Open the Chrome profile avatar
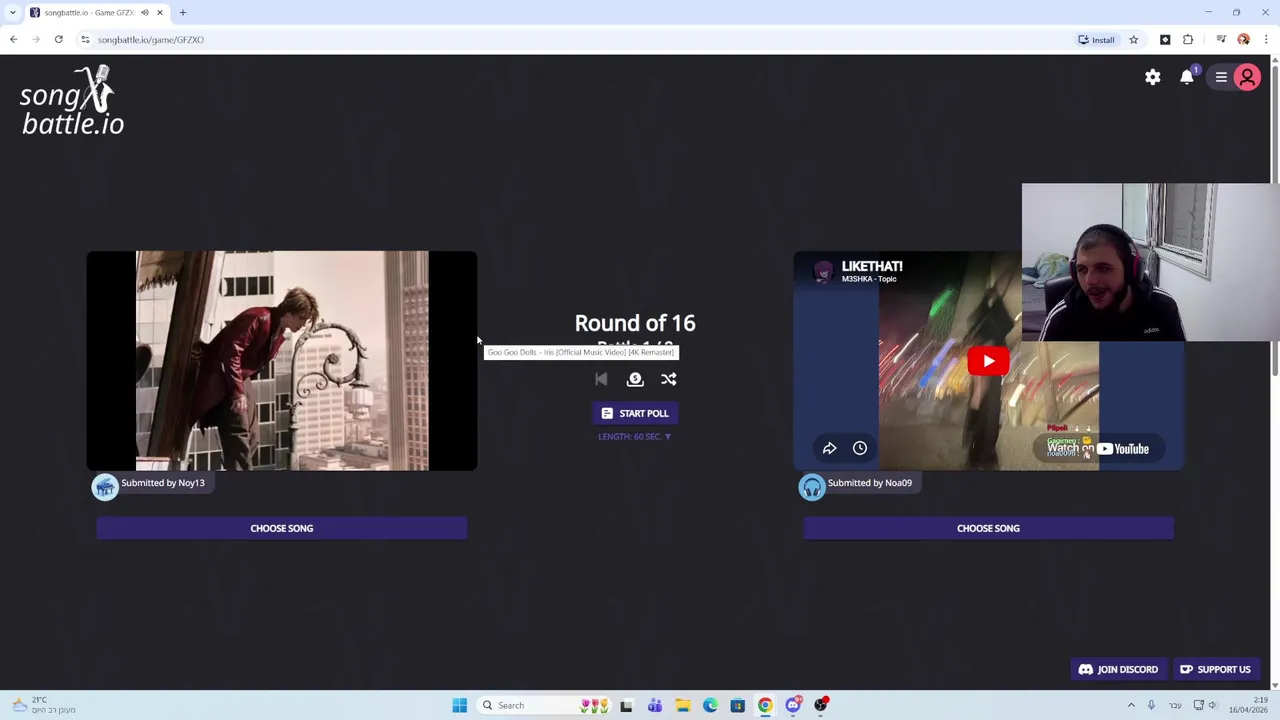This screenshot has height=720, width=1280. [1244, 40]
